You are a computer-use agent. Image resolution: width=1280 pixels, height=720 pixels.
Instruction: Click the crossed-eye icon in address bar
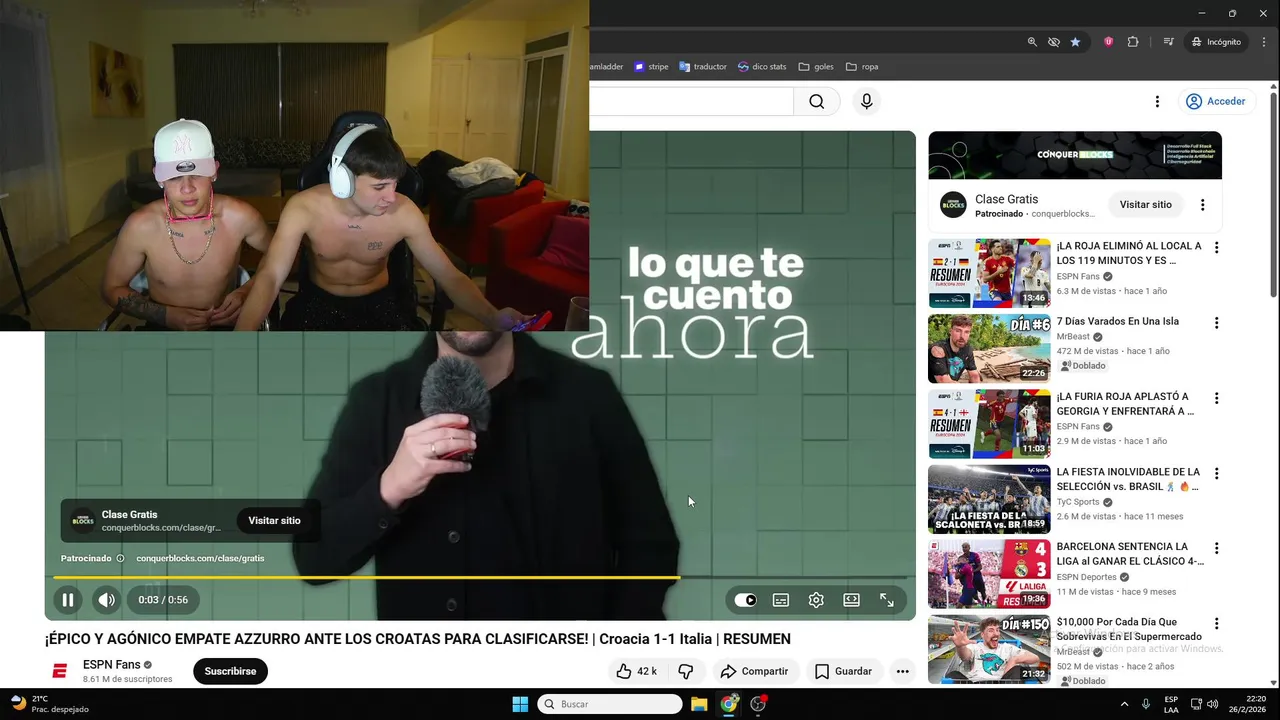tap(1054, 42)
